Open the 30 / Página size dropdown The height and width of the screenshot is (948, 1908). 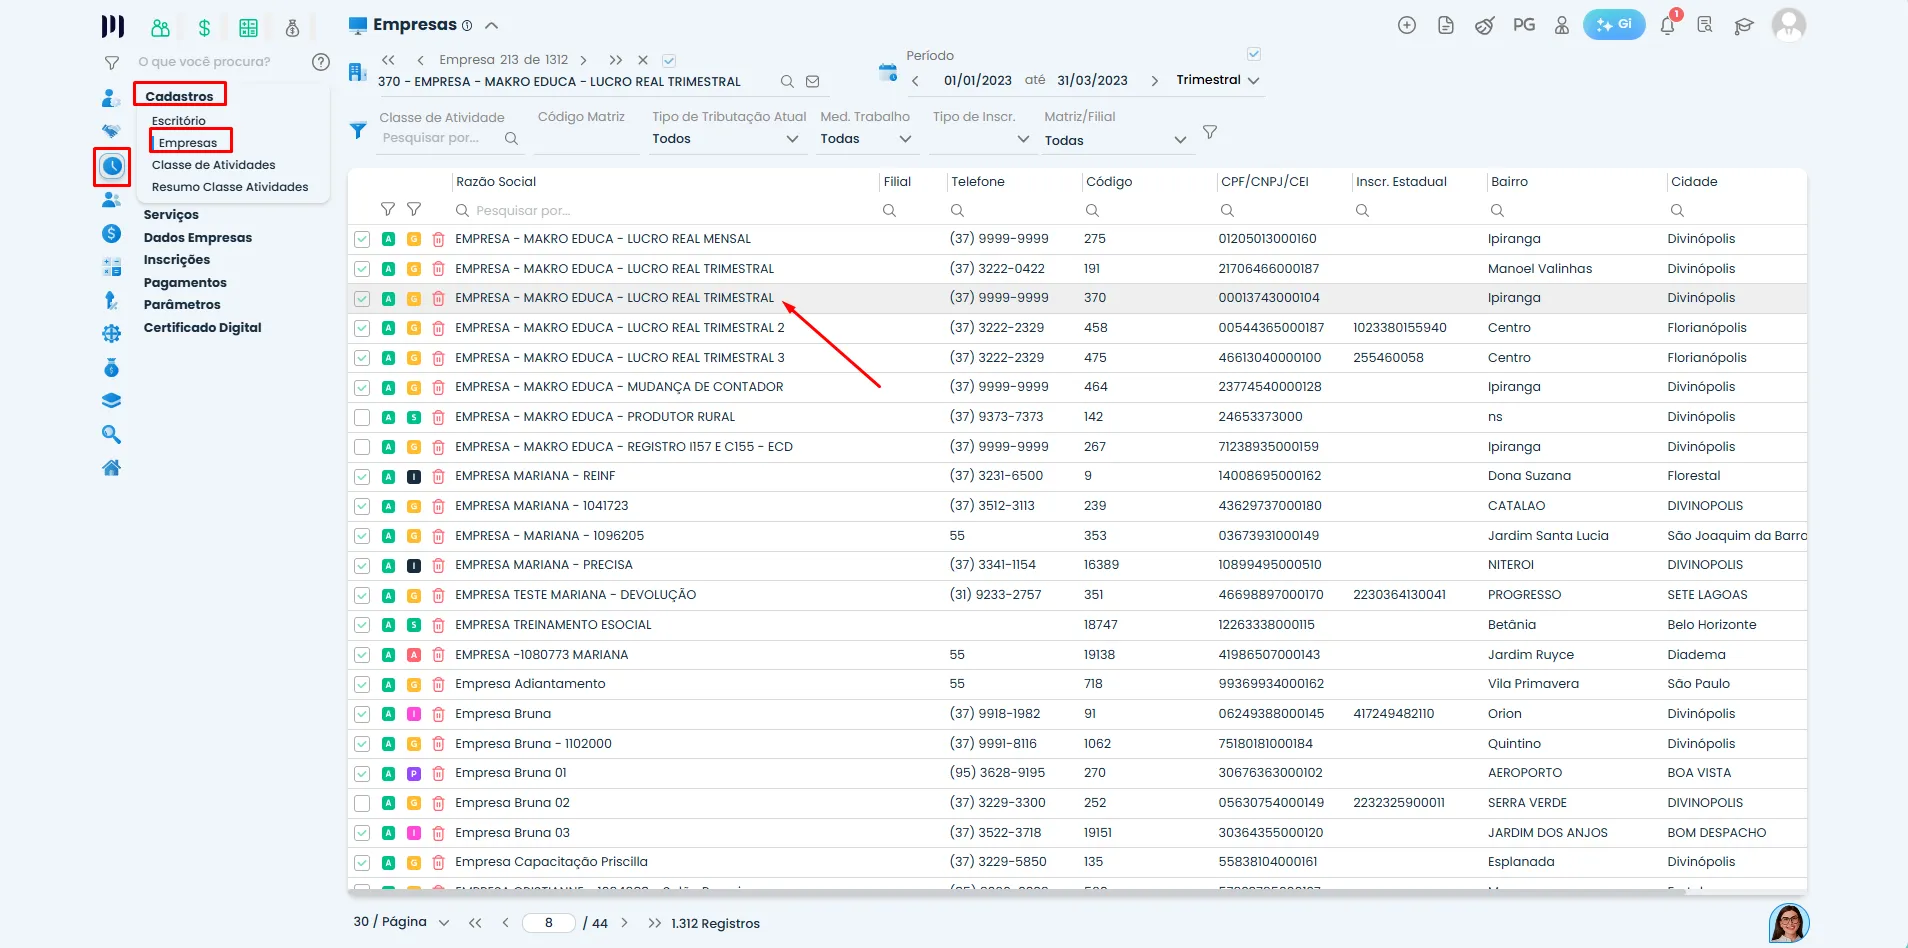(402, 922)
